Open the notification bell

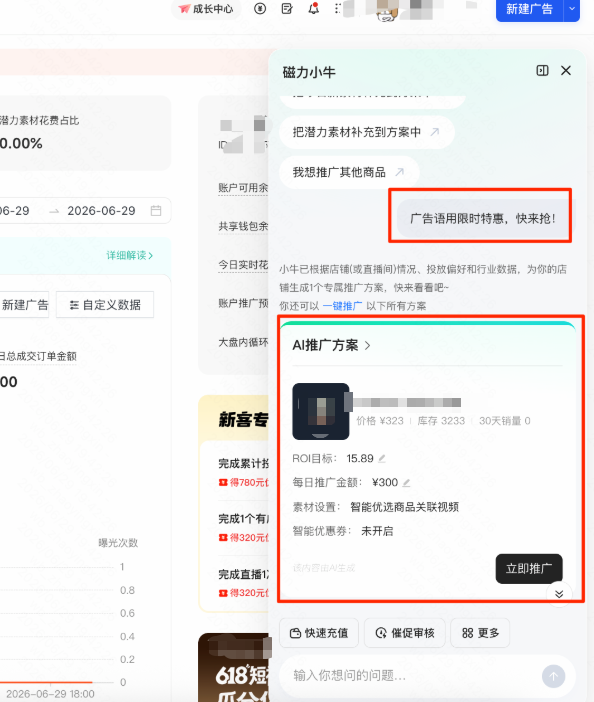(314, 9)
